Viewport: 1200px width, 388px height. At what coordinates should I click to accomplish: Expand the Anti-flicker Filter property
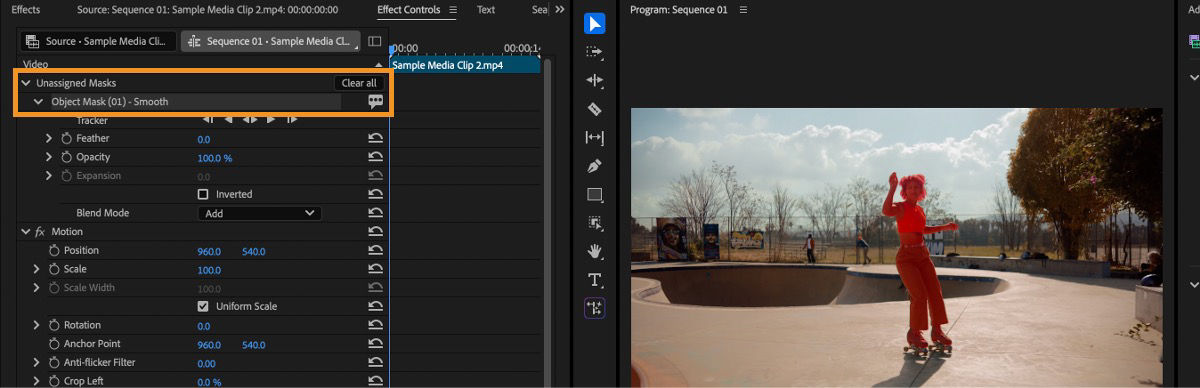[37, 362]
